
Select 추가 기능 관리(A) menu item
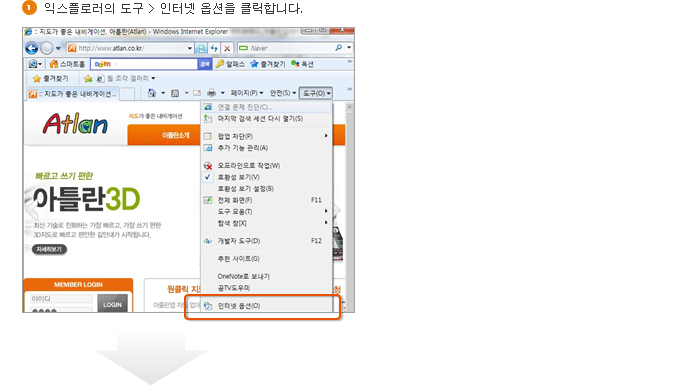click(266, 148)
